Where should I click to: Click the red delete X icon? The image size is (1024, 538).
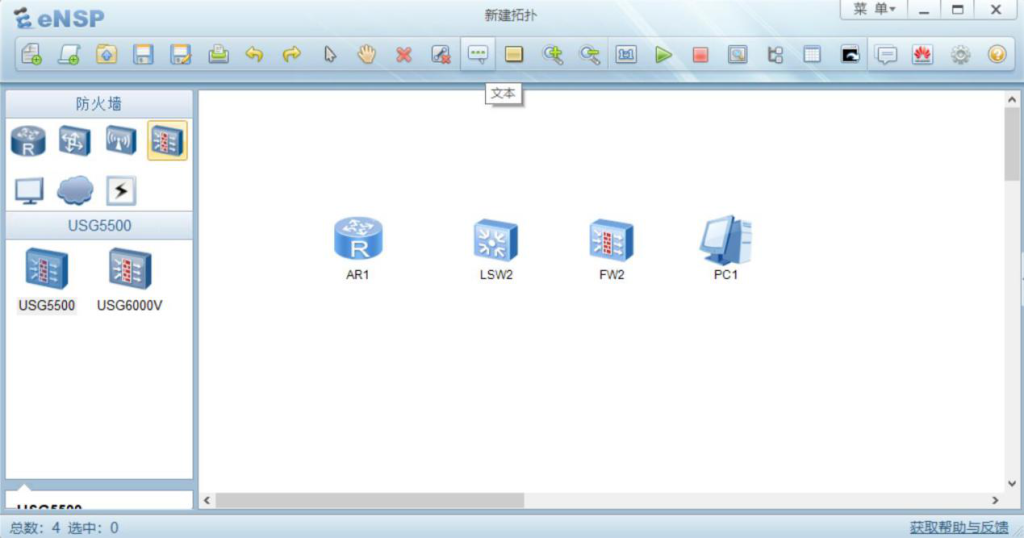[404, 54]
